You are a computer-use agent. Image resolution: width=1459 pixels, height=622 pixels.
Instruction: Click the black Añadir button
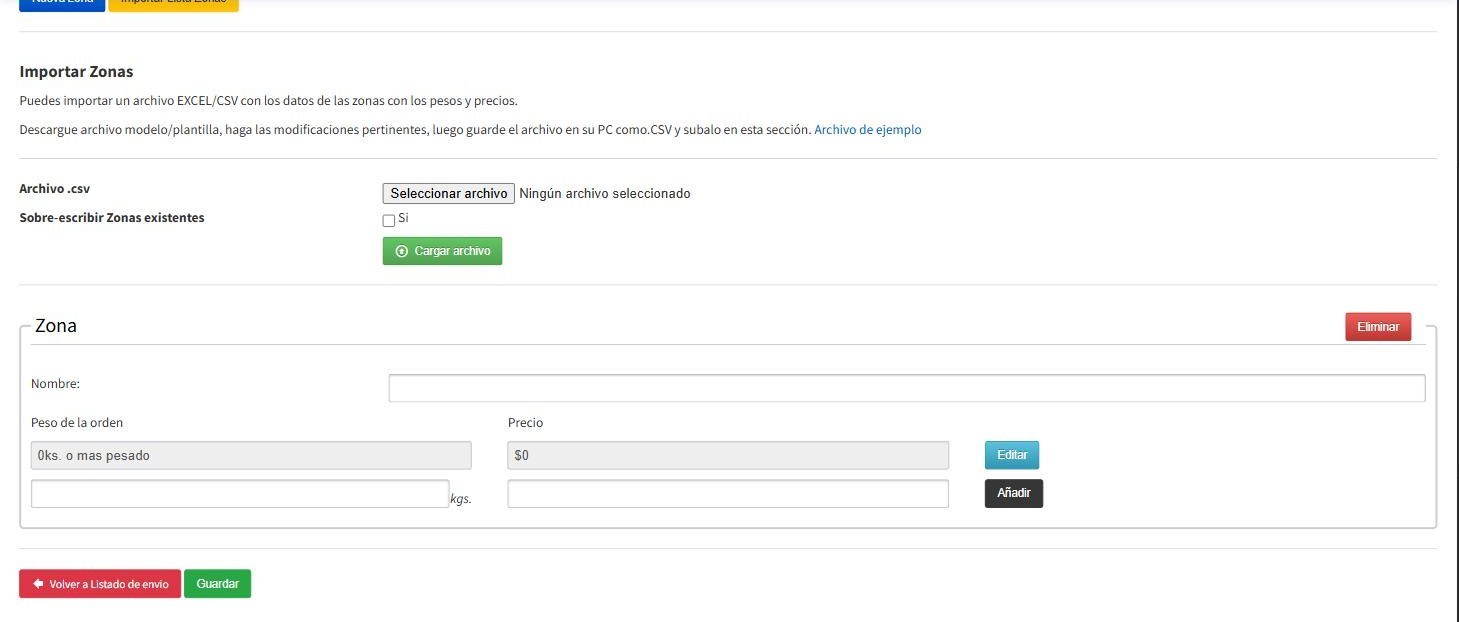pyautogui.click(x=1014, y=494)
